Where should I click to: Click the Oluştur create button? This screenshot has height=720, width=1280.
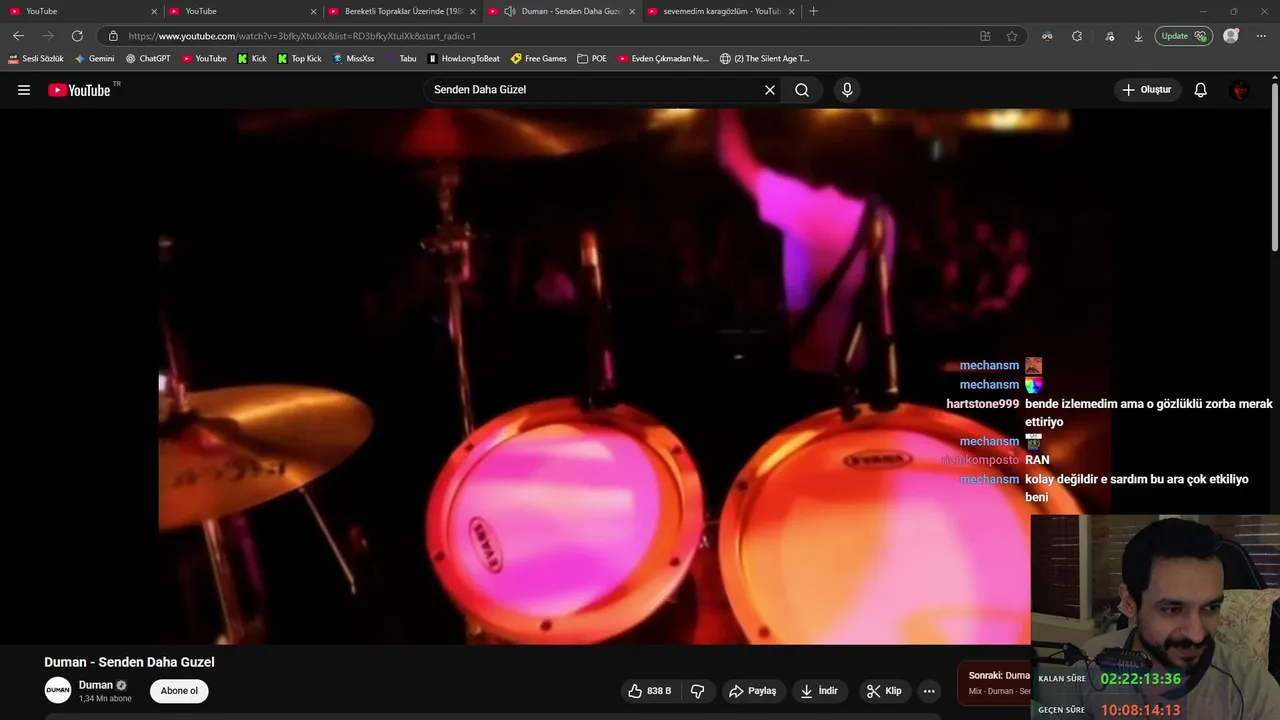(1147, 90)
